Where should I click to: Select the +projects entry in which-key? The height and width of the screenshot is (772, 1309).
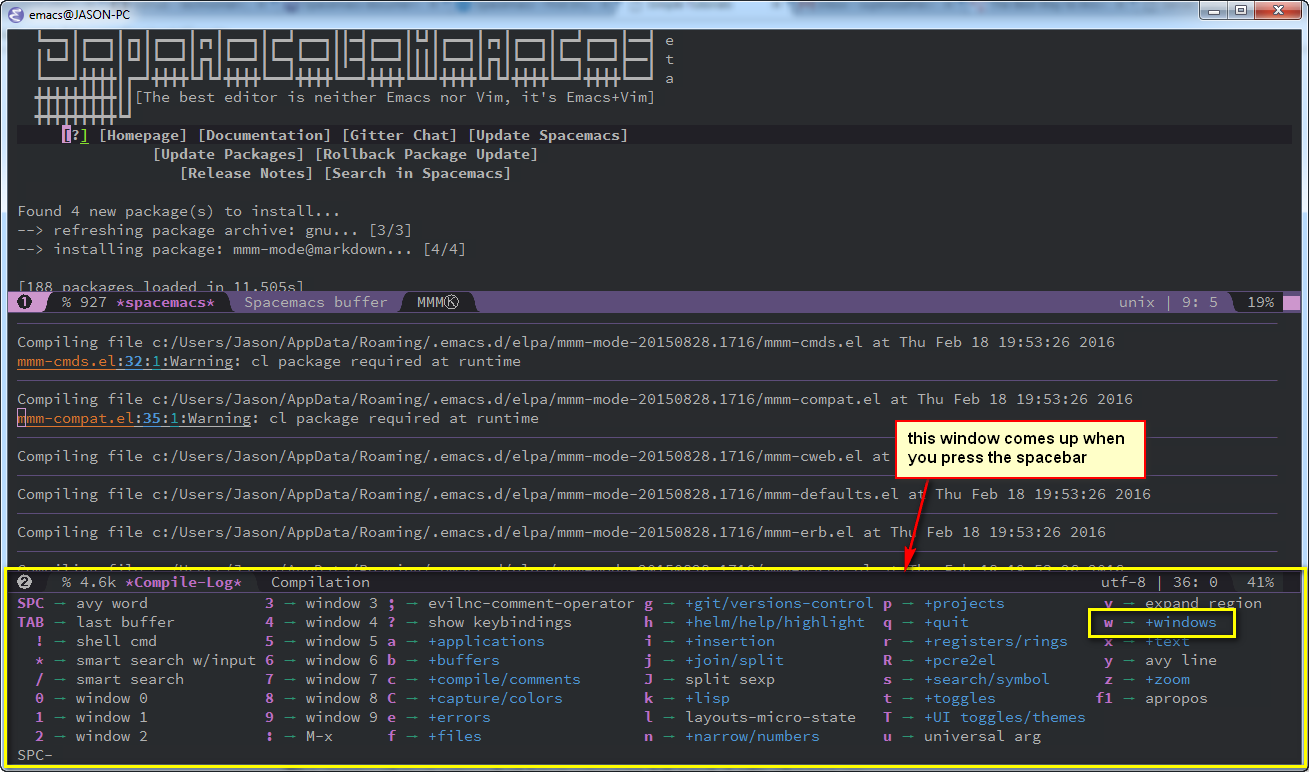pos(964,603)
